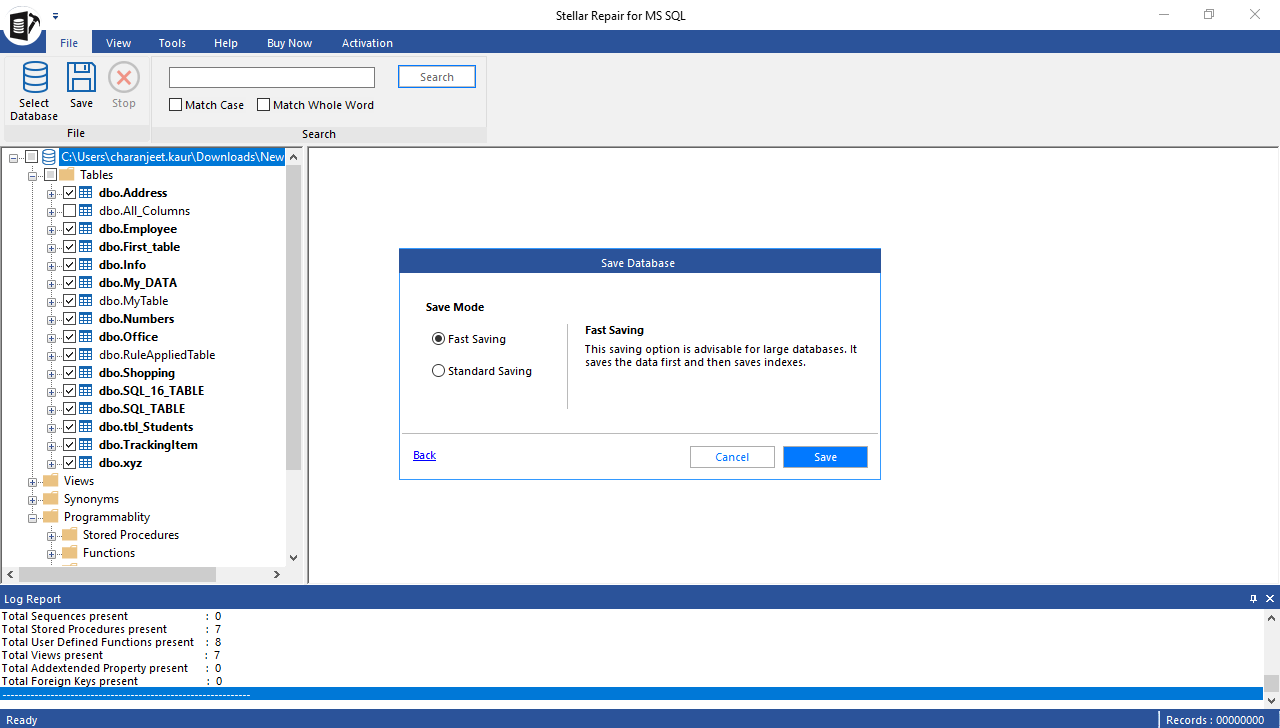This screenshot has height=728, width=1280.
Task: Click the Tables folder icon
Action: pos(66,175)
